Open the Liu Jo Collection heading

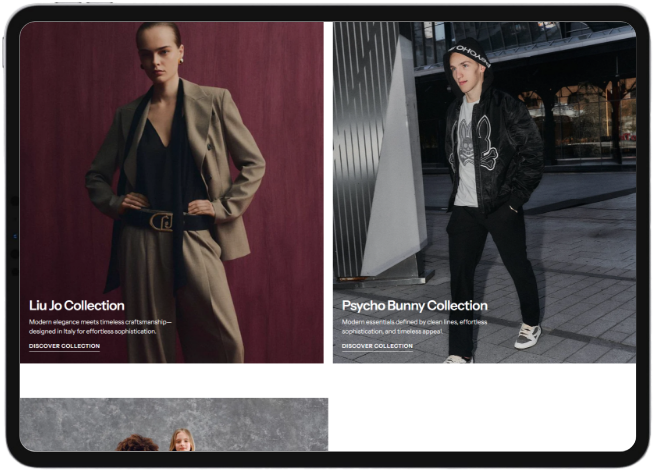tap(77, 305)
